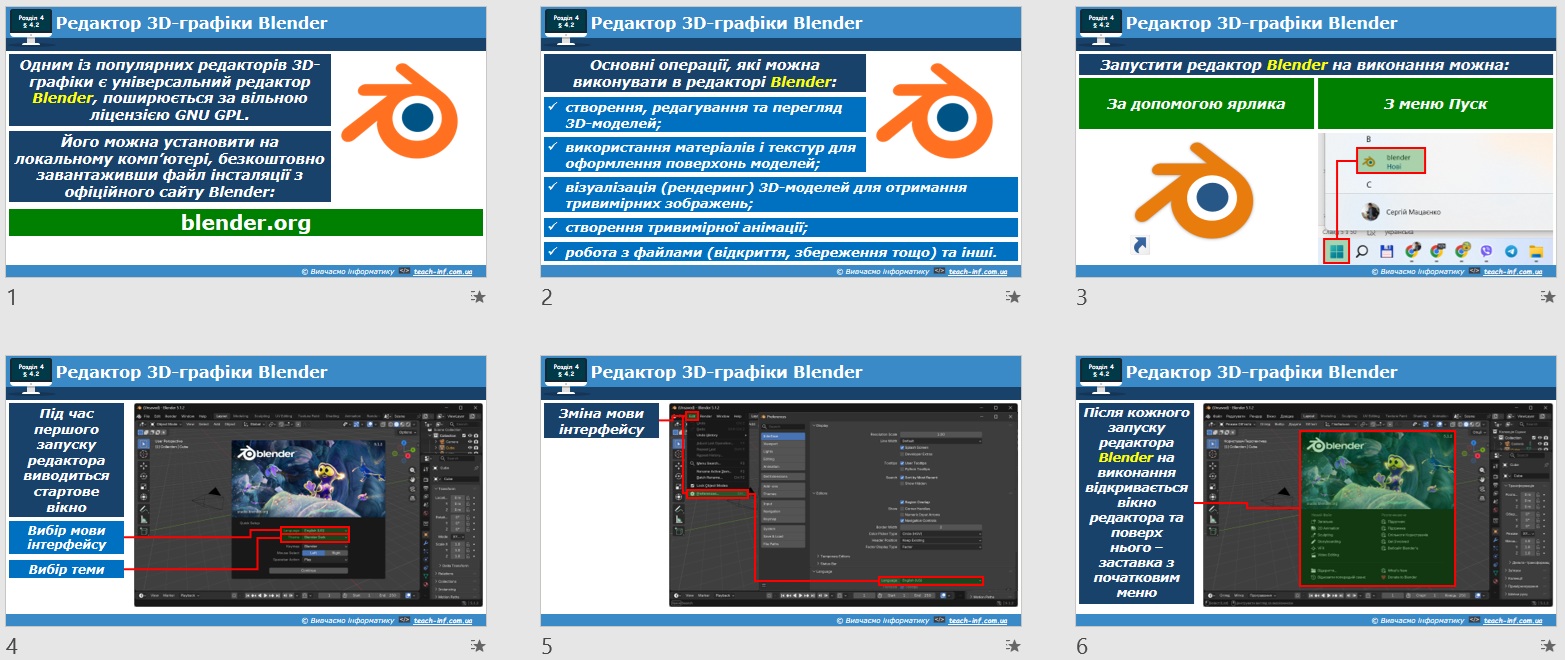Click the shortcut arrow icon on slide 3

click(x=1136, y=245)
